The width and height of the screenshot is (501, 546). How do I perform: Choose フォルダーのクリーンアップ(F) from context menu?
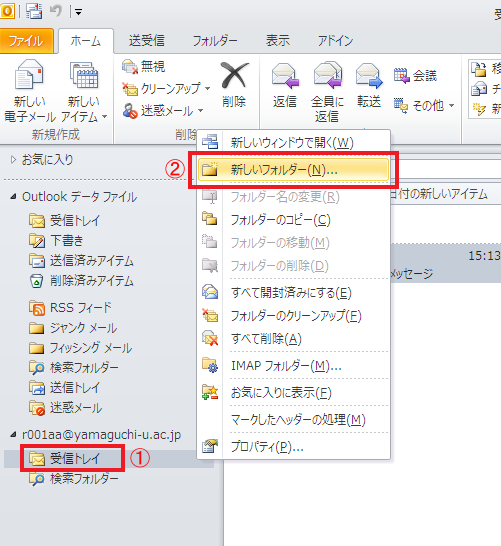point(293,316)
